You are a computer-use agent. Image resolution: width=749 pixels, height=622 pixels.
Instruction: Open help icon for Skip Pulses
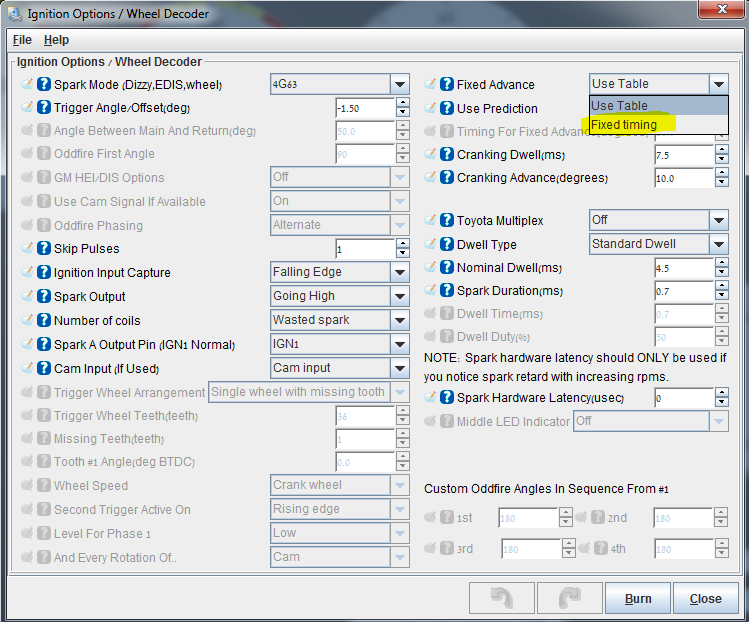43,248
